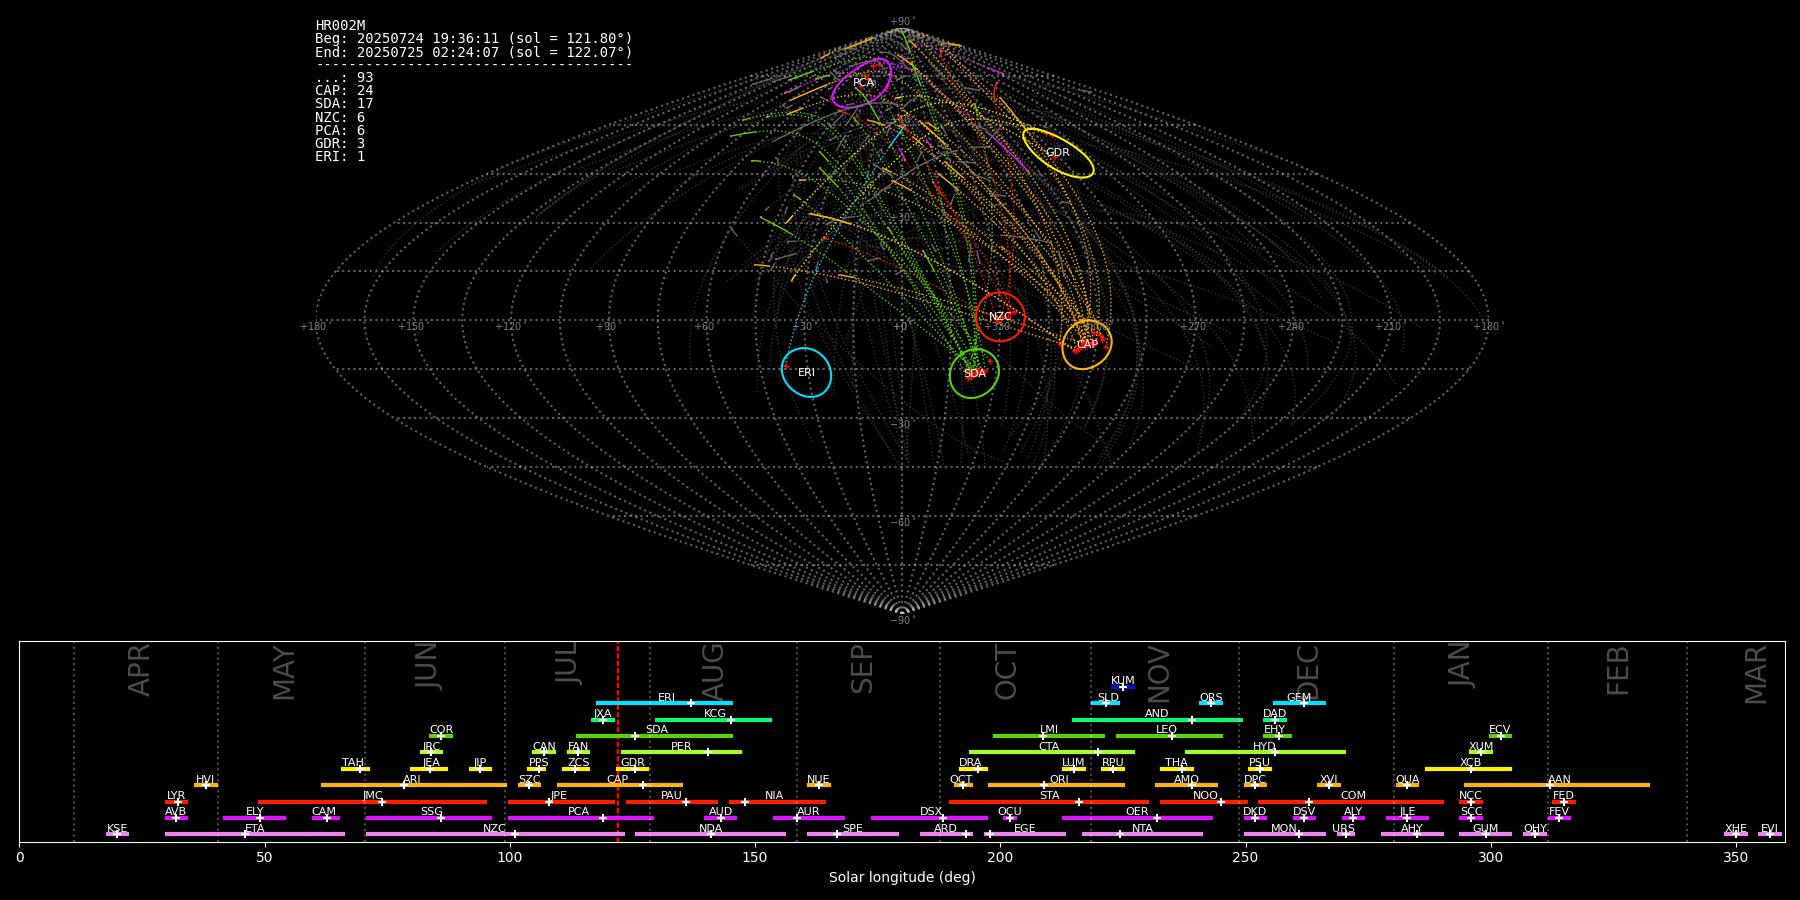1800x900 pixels.
Task: Click the cyan ERI activity bar in timeline
Action: 664,703
